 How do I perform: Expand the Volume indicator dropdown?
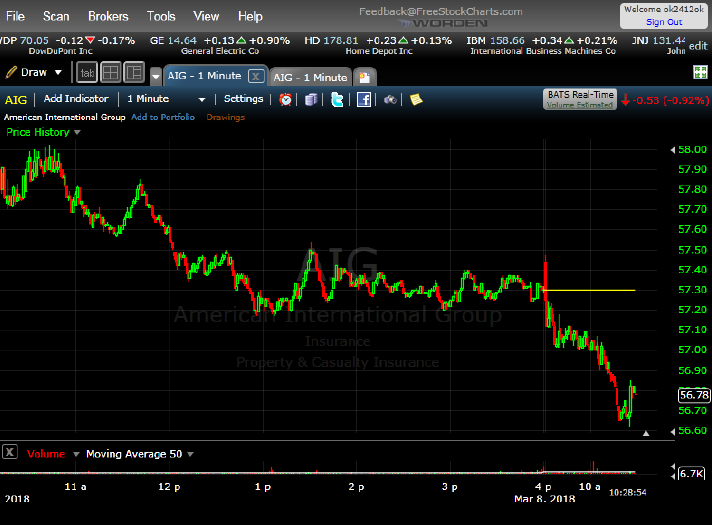76,454
